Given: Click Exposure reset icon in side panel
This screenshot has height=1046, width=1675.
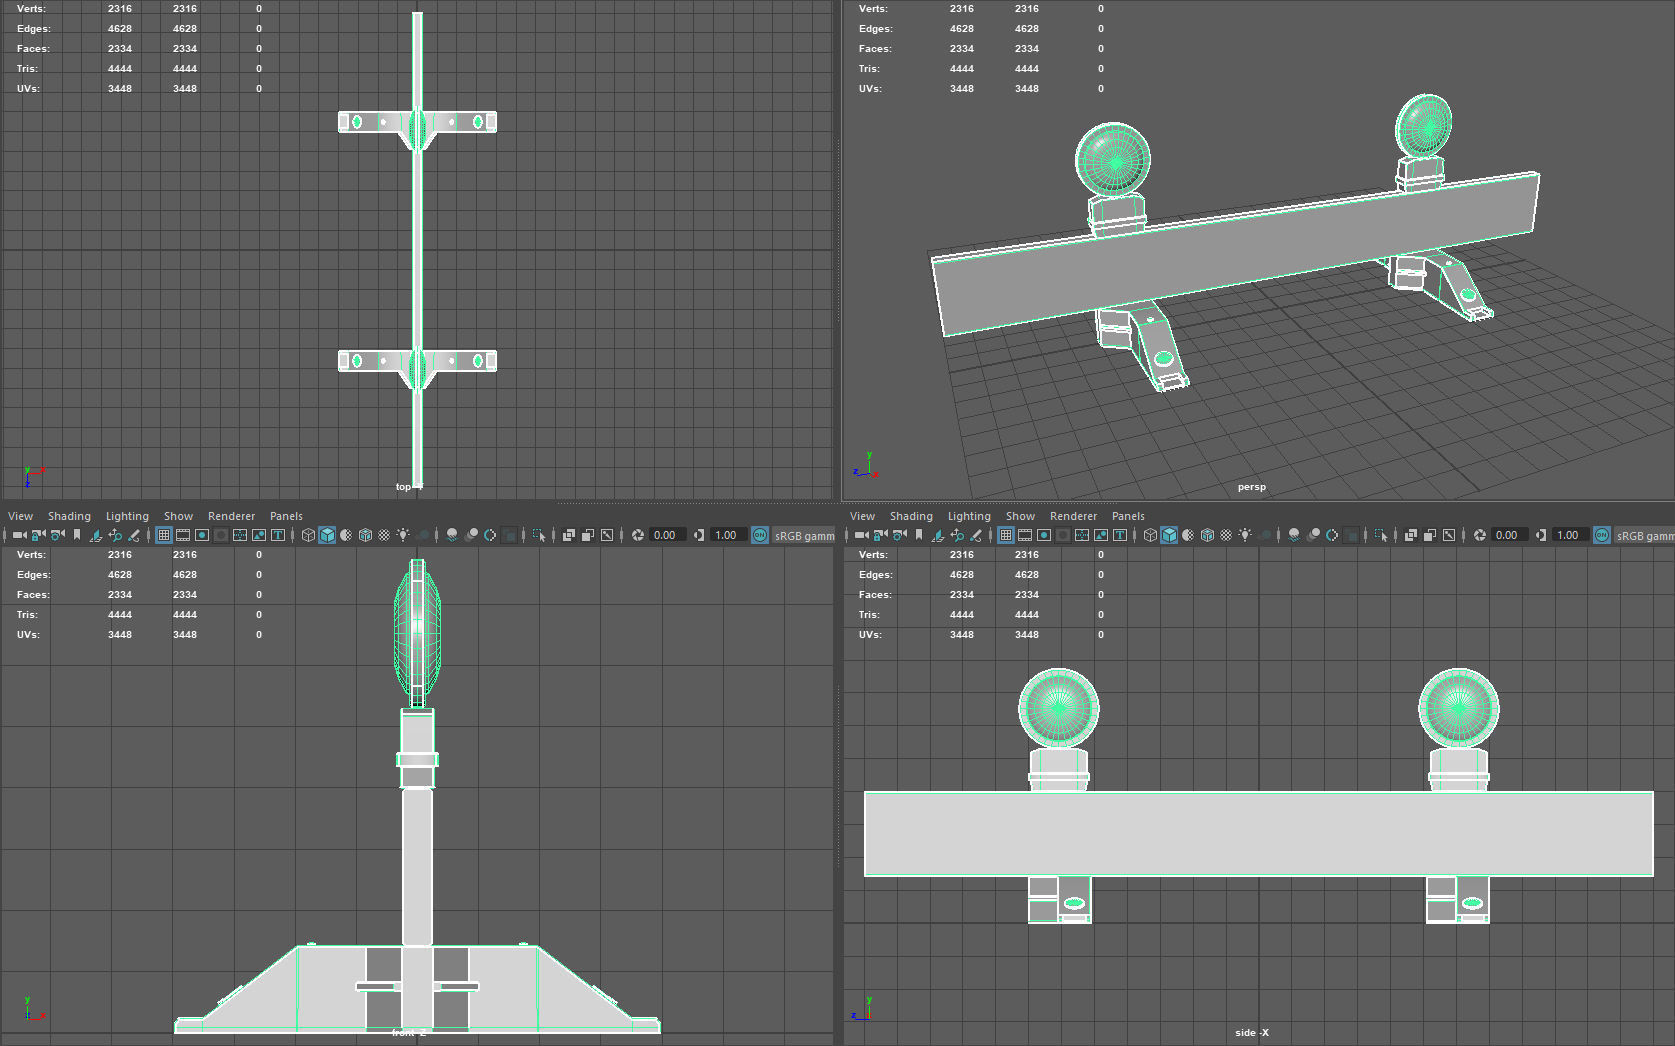Looking at the screenshot, I should pos(1479,535).
